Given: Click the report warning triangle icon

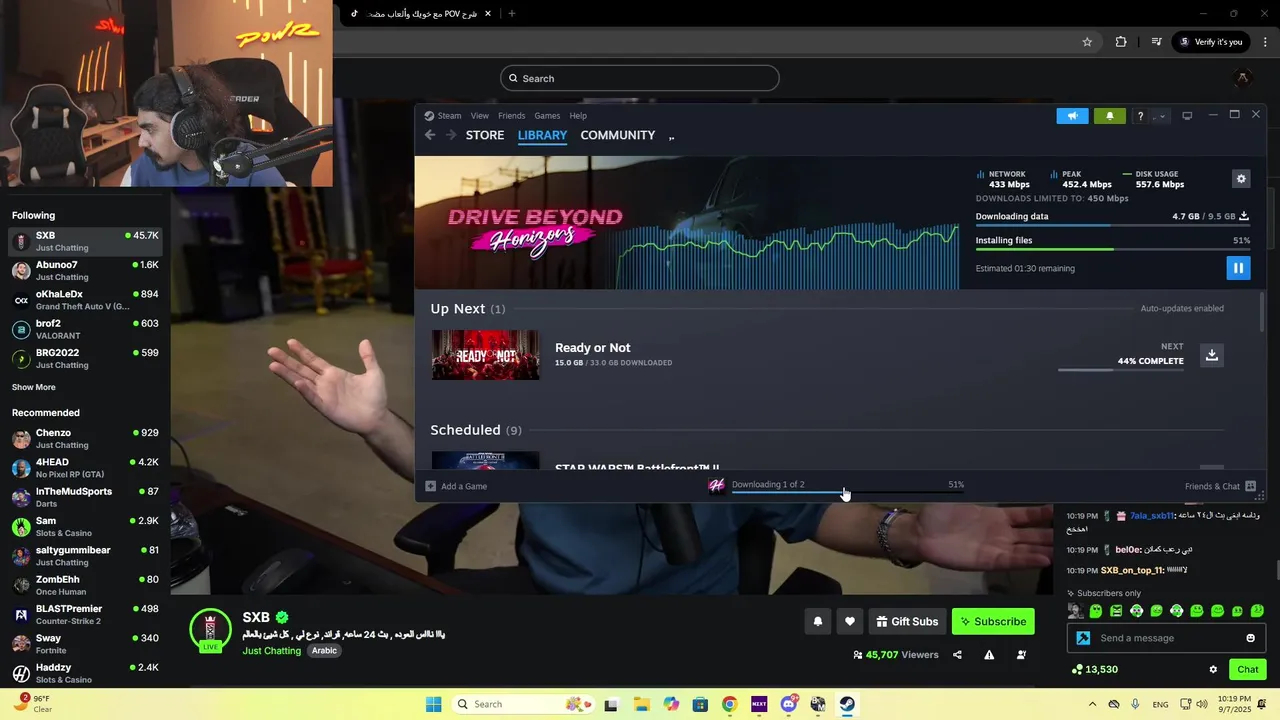Looking at the screenshot, I should click(989, 655).
